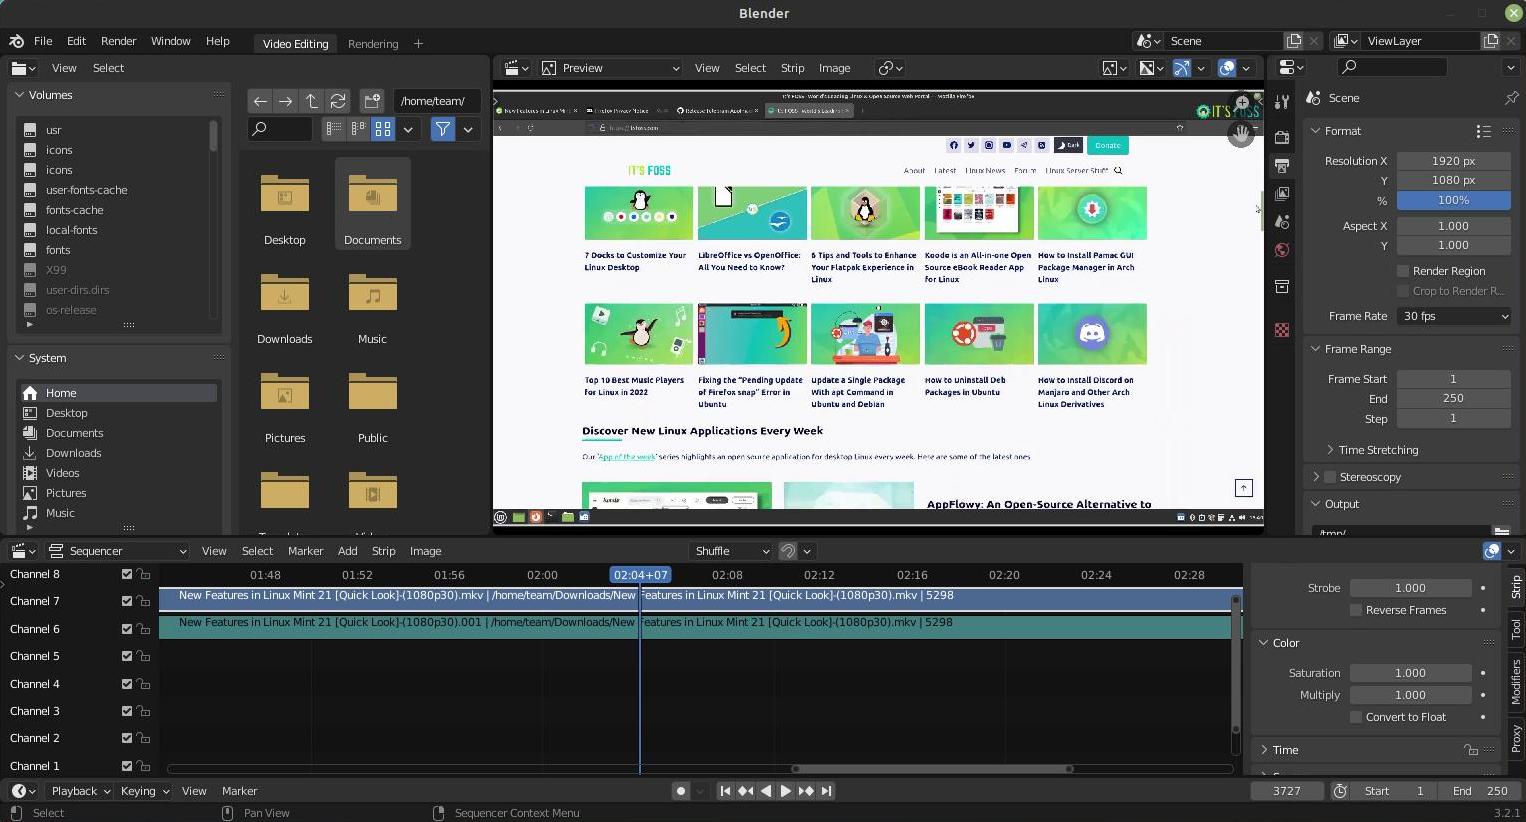1526x822 pixels.
Task: Toggle gizmos in preview header
Action: (x=1181, y=68)
